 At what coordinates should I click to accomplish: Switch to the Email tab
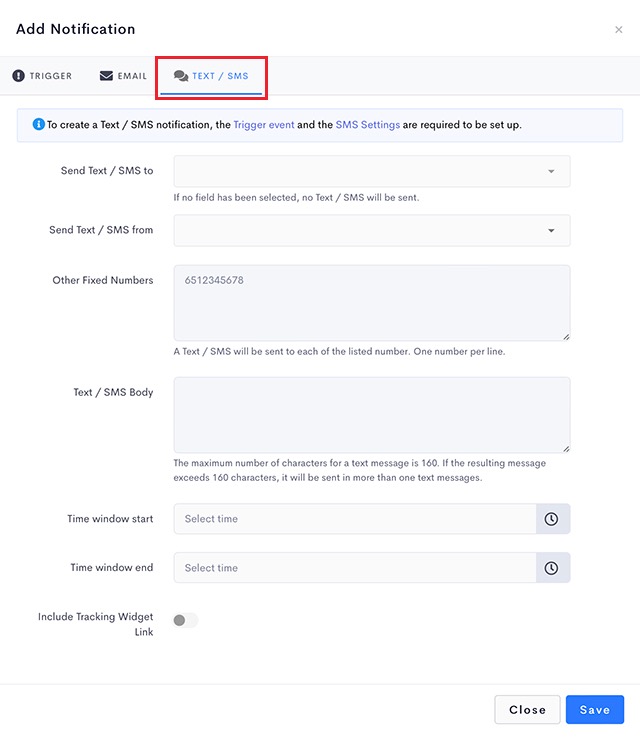(123, 76)
